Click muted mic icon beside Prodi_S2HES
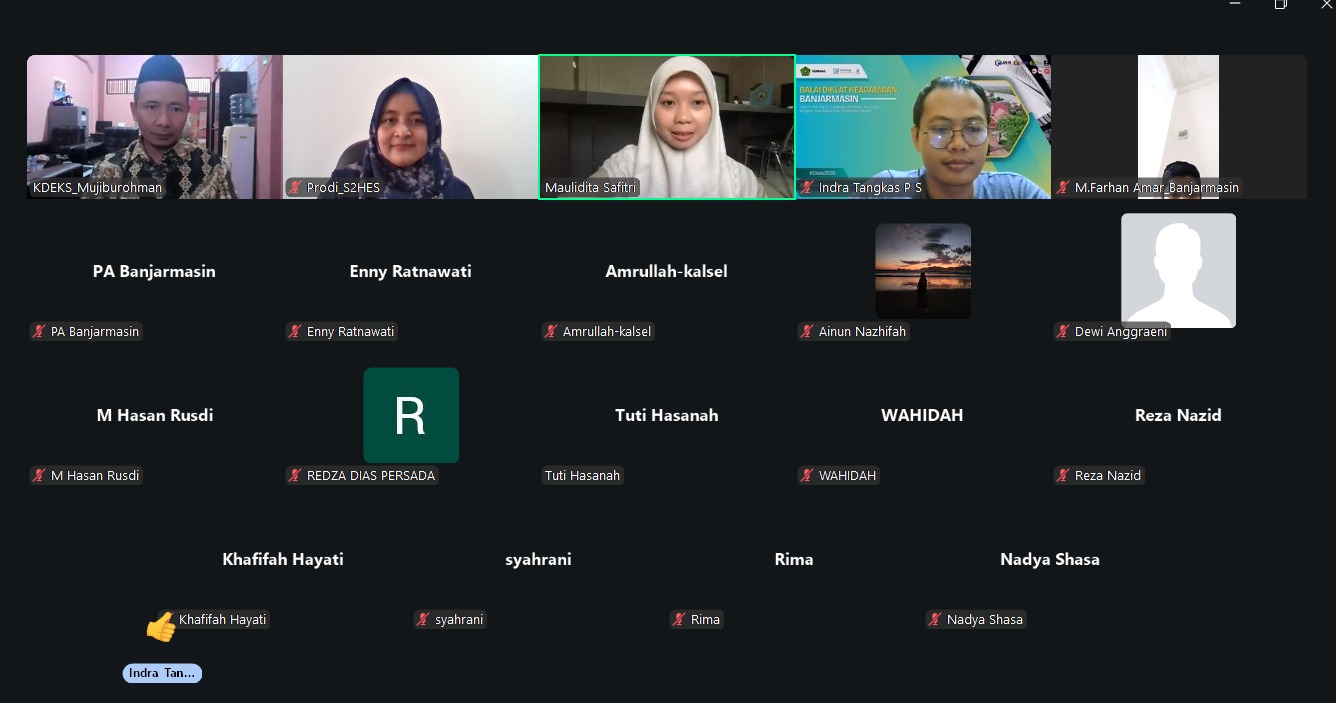Screen dimensions: 1336x703 point(295,188)
